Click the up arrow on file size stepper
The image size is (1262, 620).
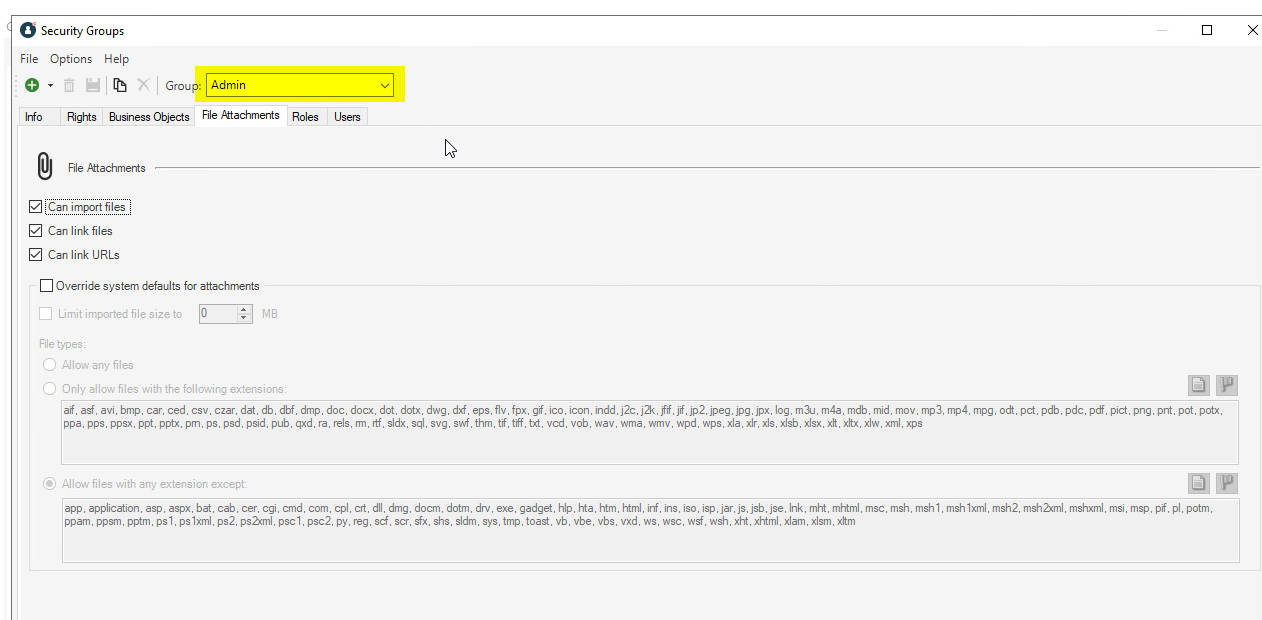245,309
